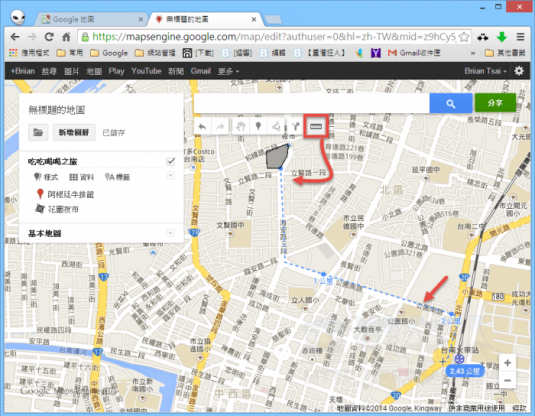Expand the More menu in Google bar
Image resolution: width=535 pixels, height=416 pixels.
[228, 71]
